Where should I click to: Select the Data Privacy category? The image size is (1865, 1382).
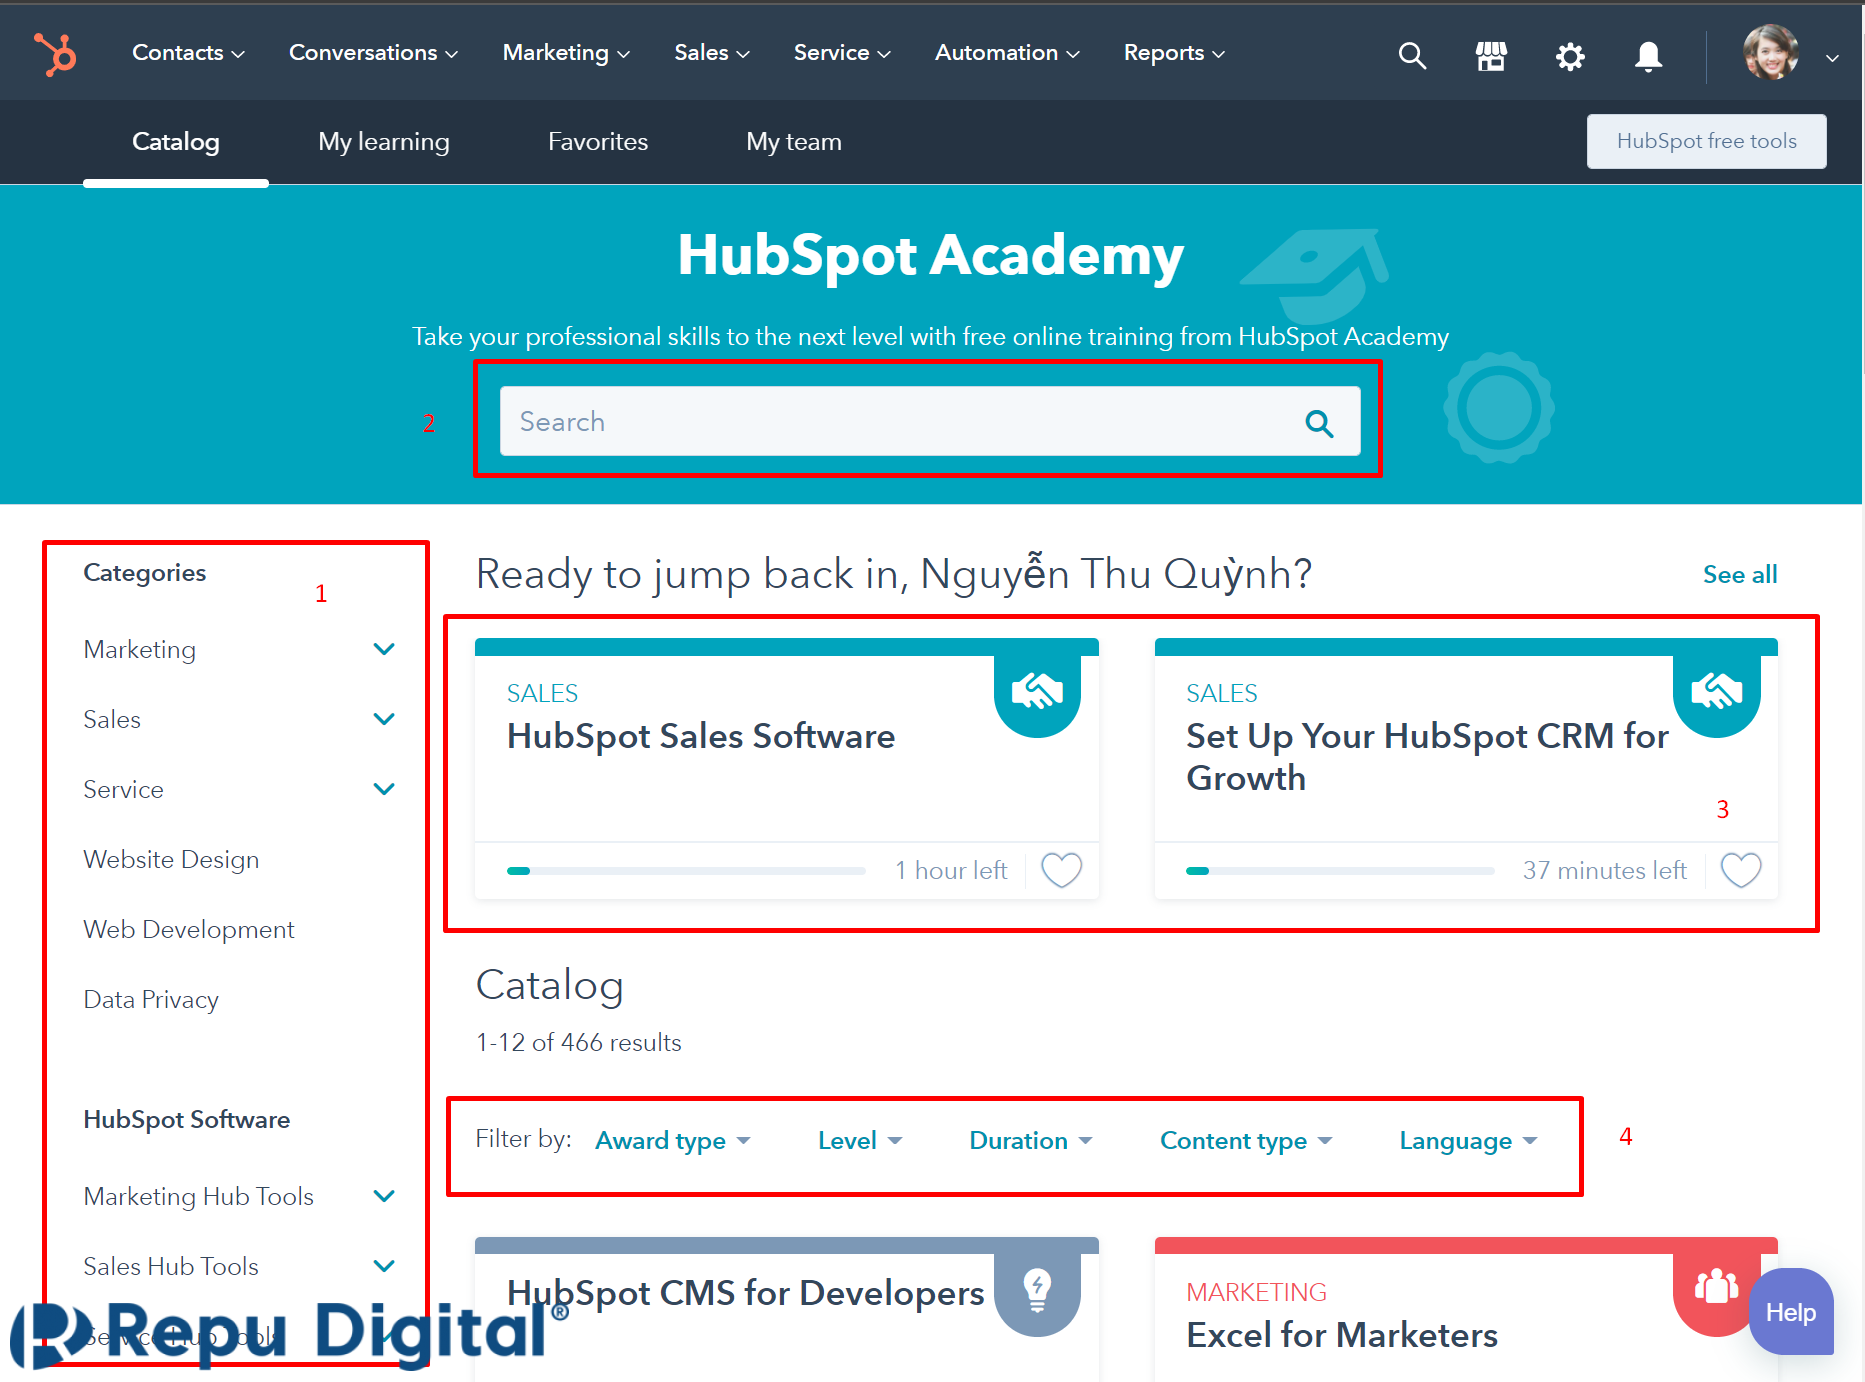point(151,1000)
